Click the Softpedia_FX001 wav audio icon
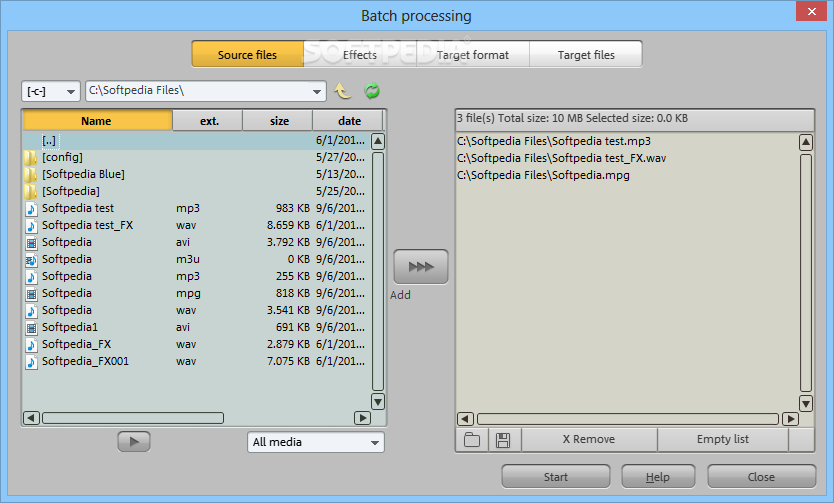This screenshot has width=834, height=503. click(31, 362)
